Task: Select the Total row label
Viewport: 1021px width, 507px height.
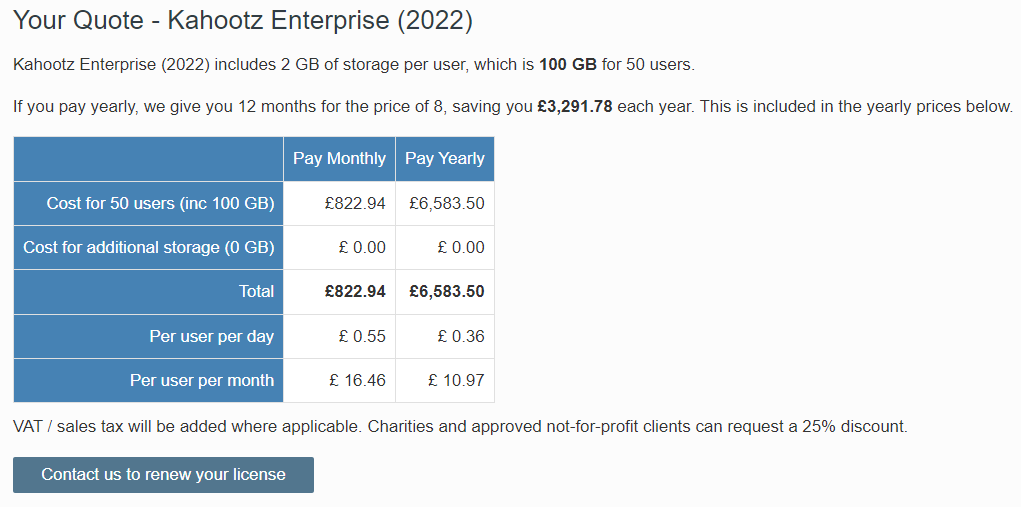Action: [256, 291]
